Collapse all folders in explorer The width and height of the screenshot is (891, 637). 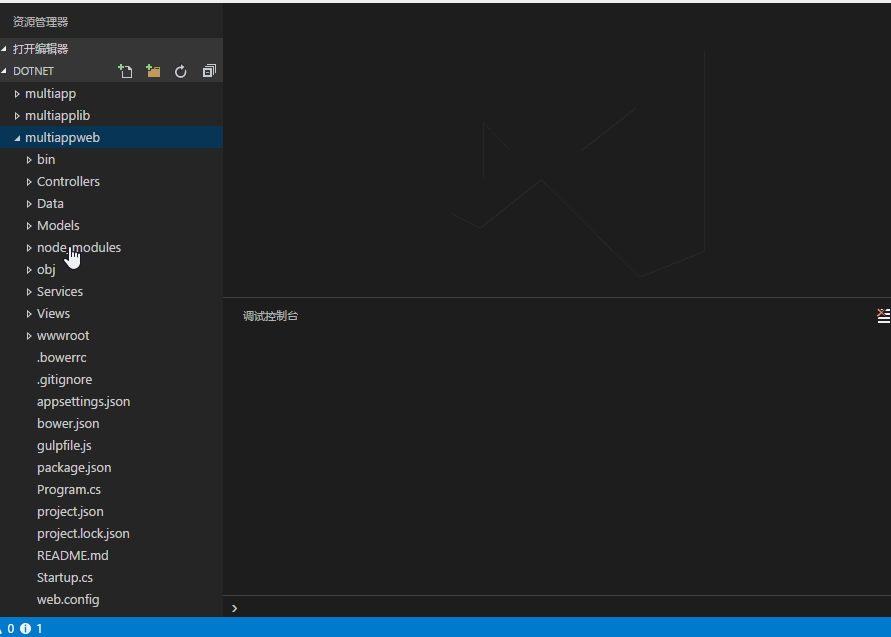point(209,71)
